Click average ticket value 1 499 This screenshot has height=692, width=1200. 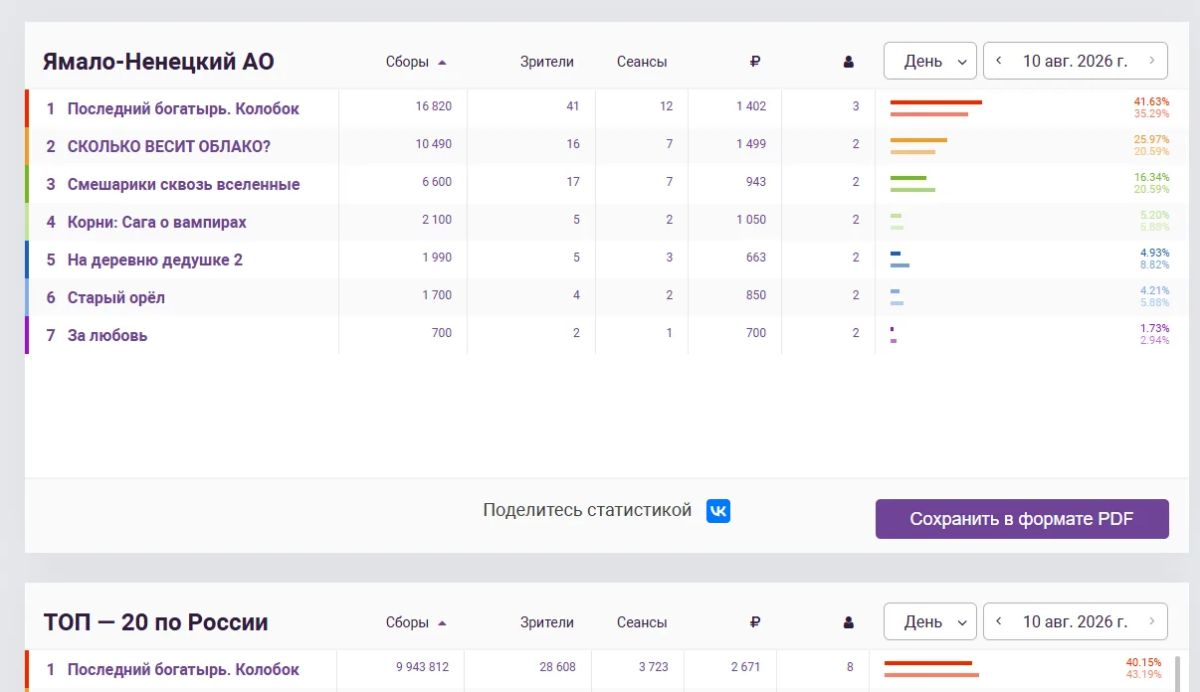(751, 144)
